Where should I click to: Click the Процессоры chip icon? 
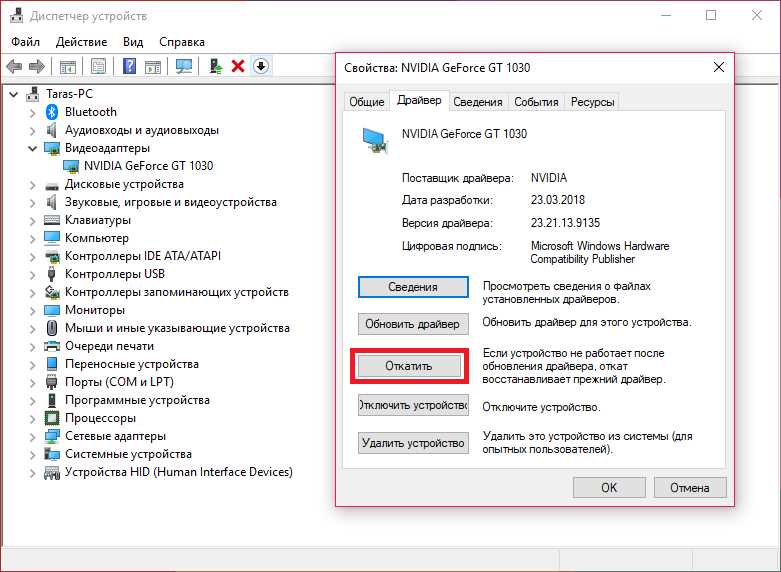(52, 418)
